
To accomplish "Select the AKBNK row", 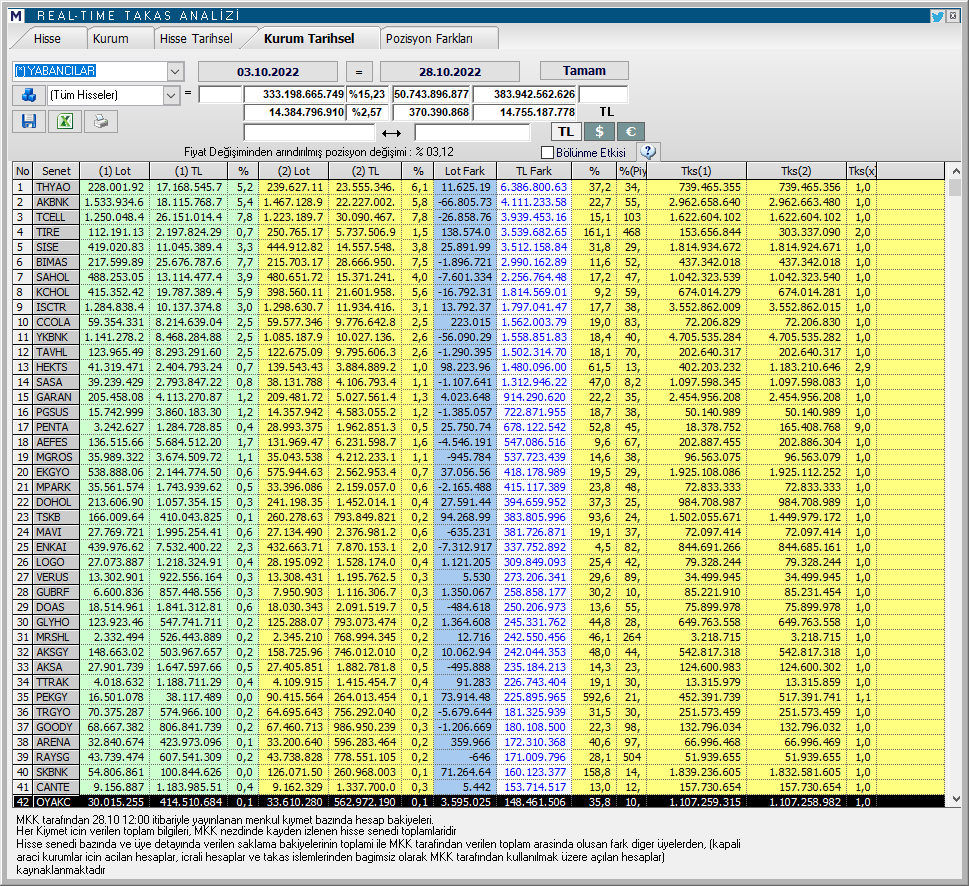I will coord(478,202).
